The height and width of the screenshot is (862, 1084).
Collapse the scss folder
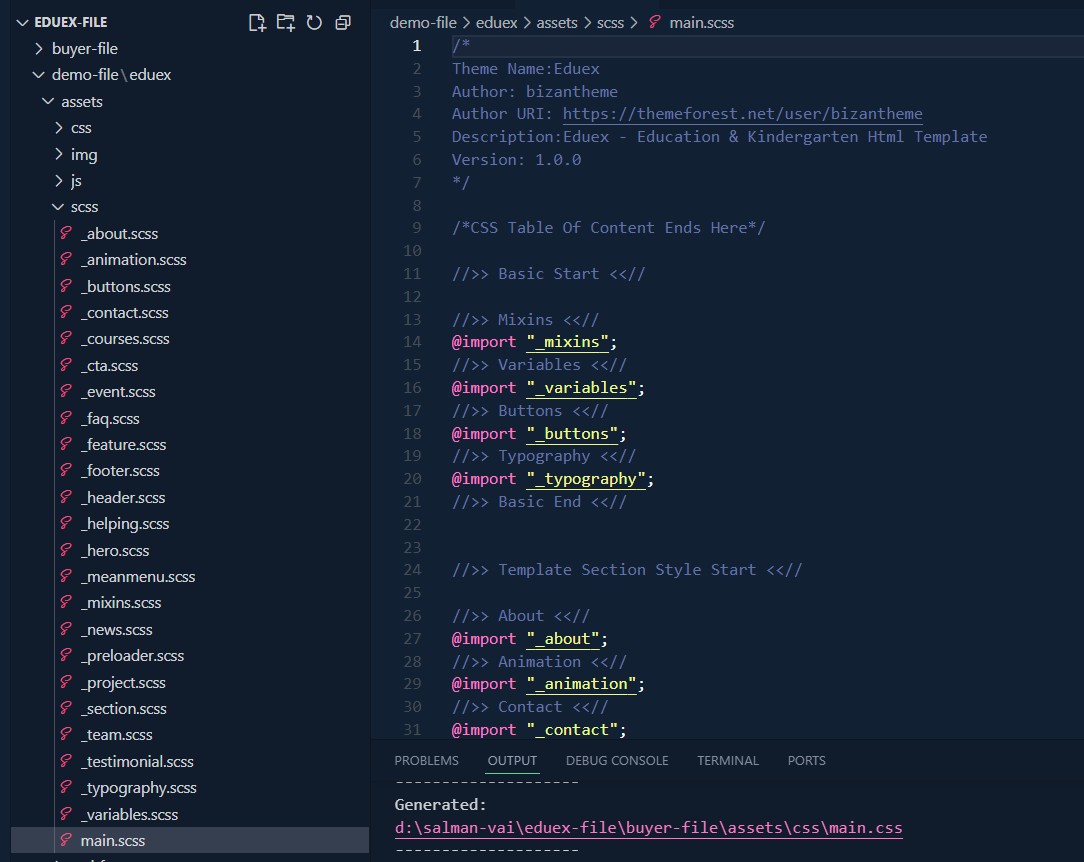tap(84, 207)
